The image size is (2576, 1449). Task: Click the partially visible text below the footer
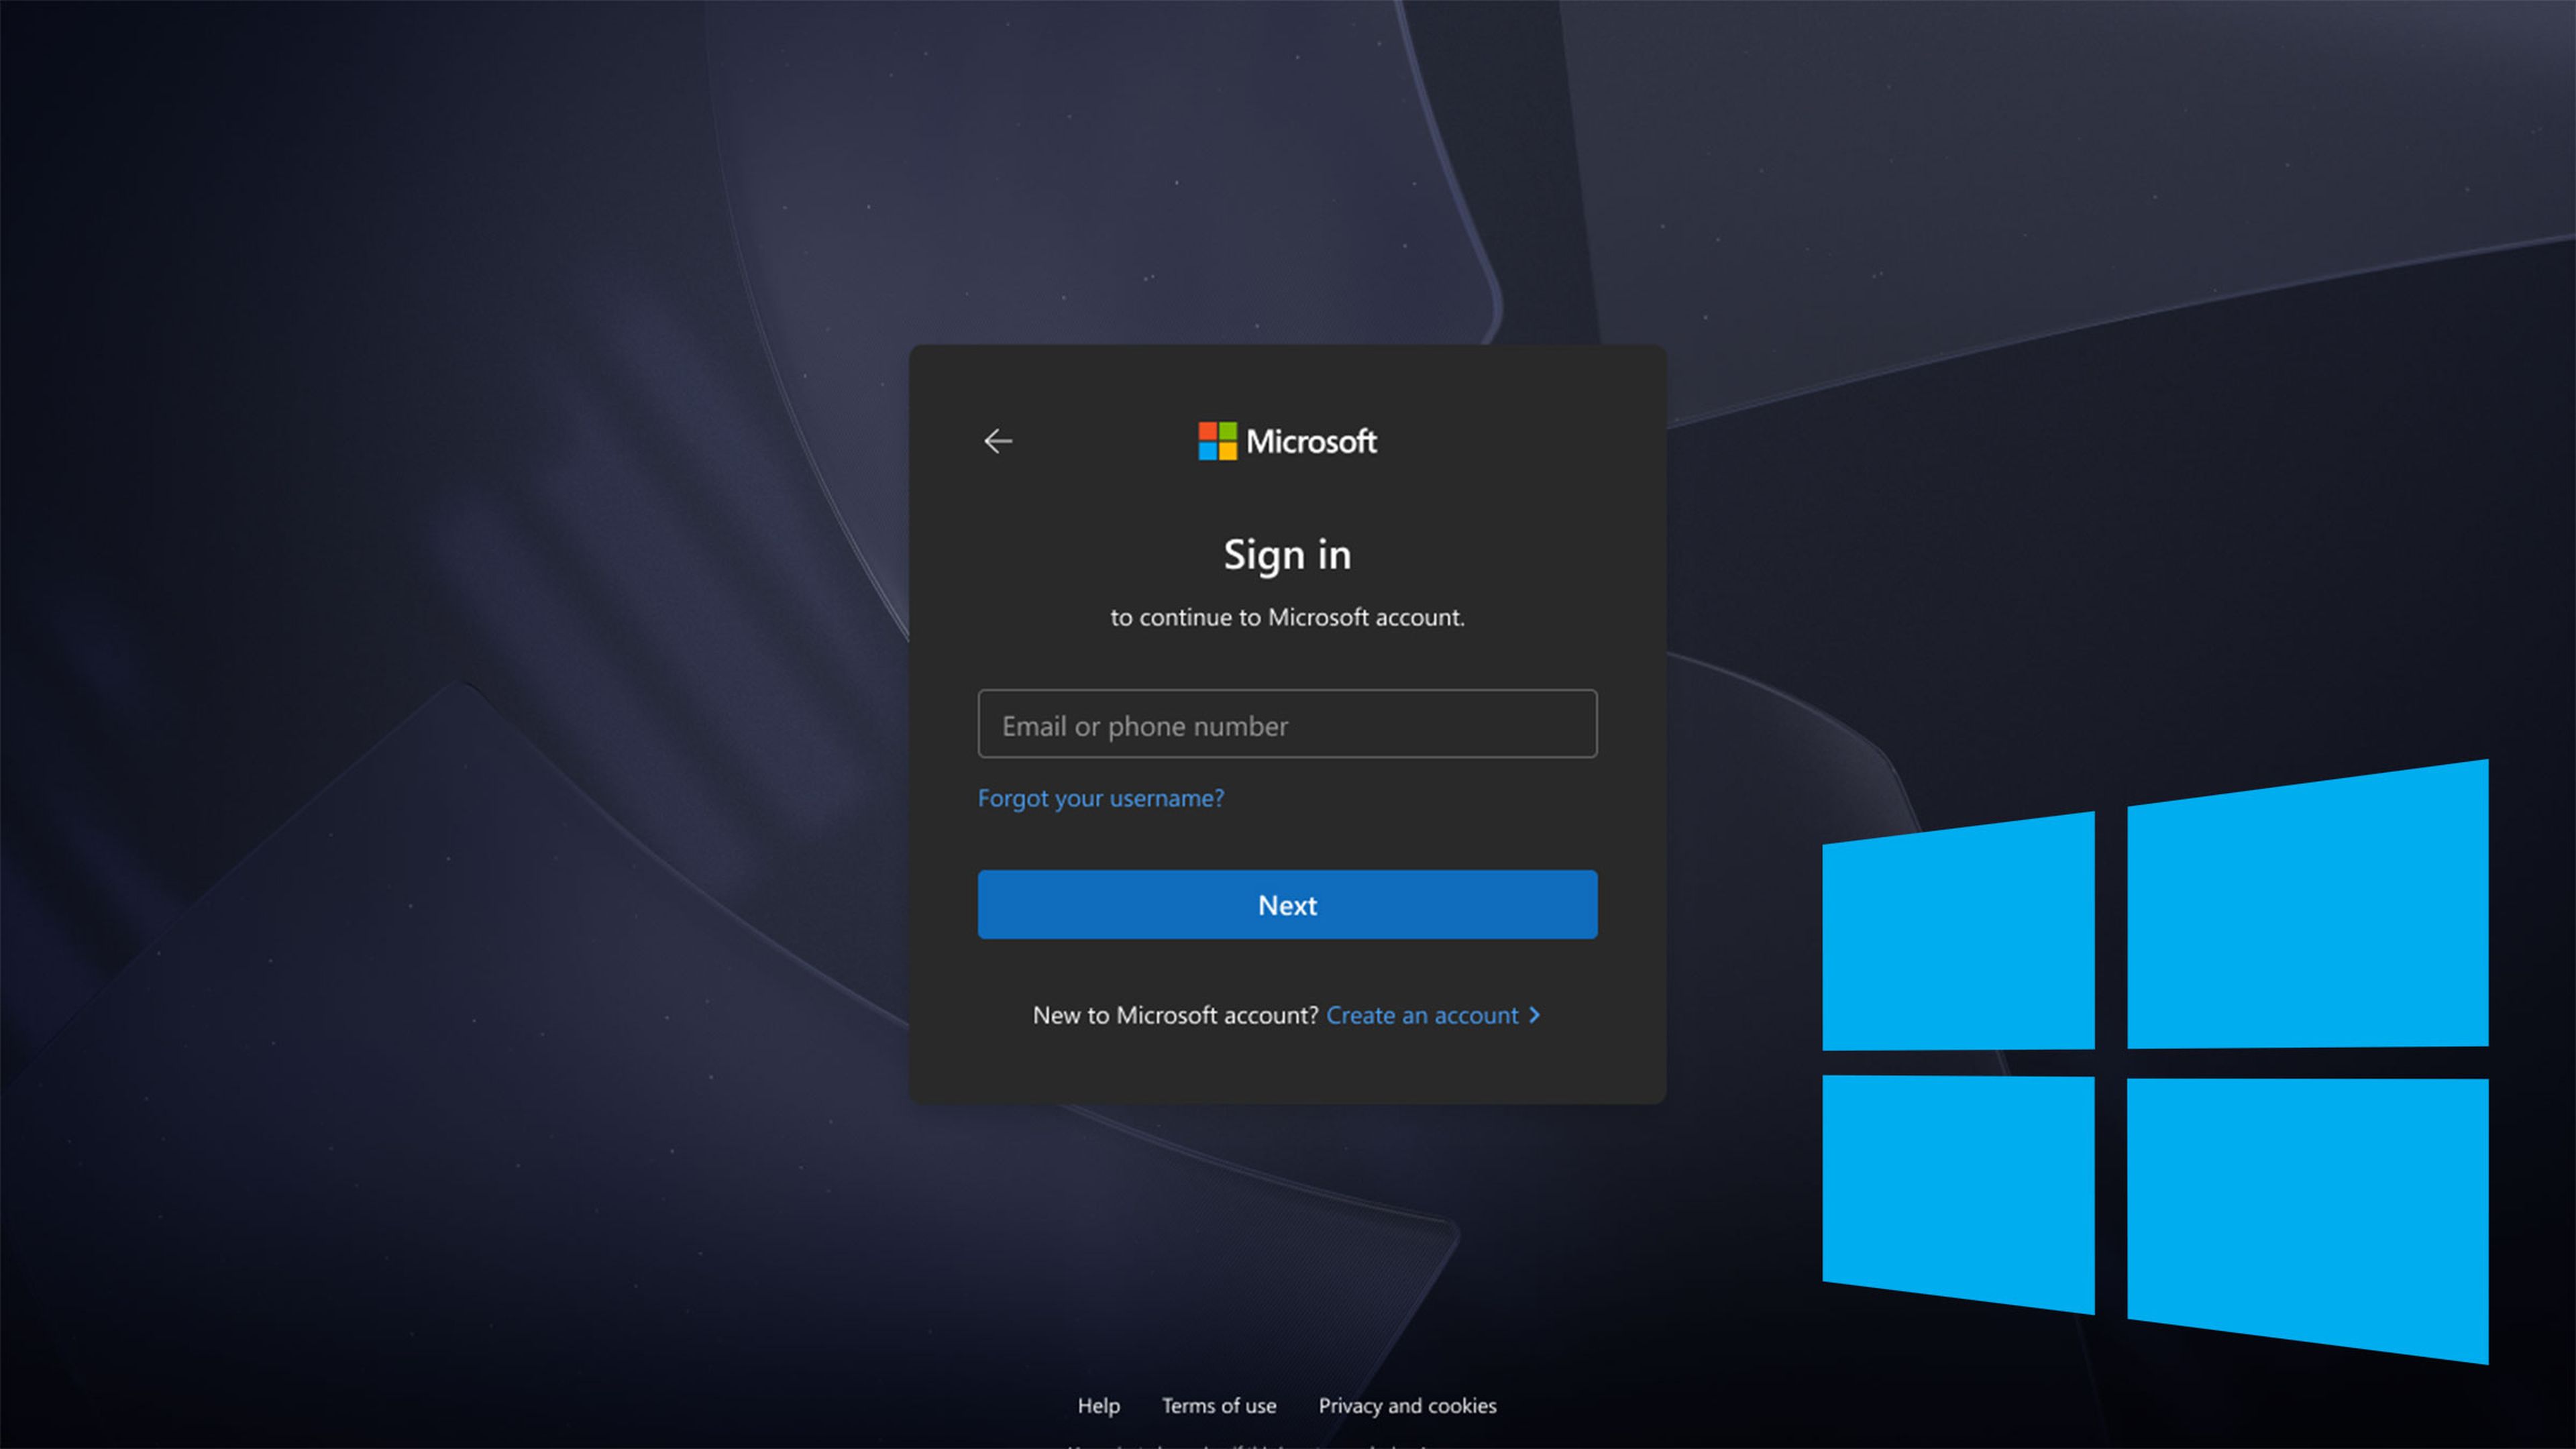tap(1288, 1444)
